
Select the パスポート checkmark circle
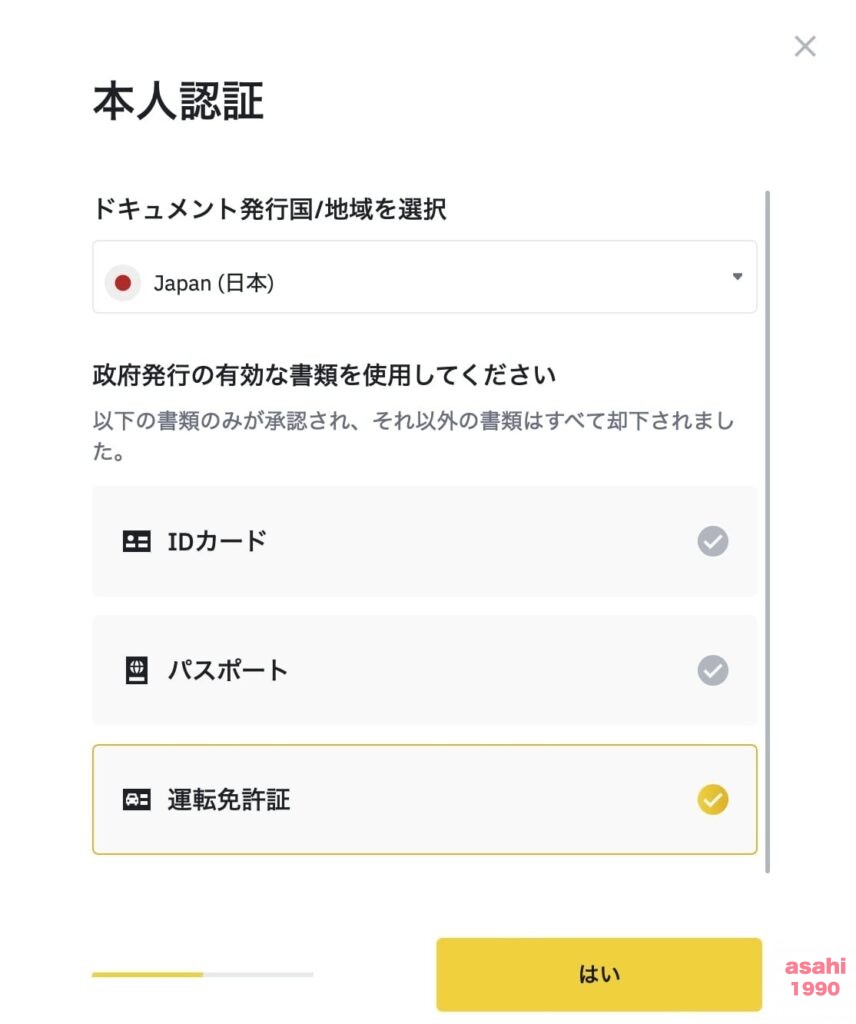[x=712, y=670]
